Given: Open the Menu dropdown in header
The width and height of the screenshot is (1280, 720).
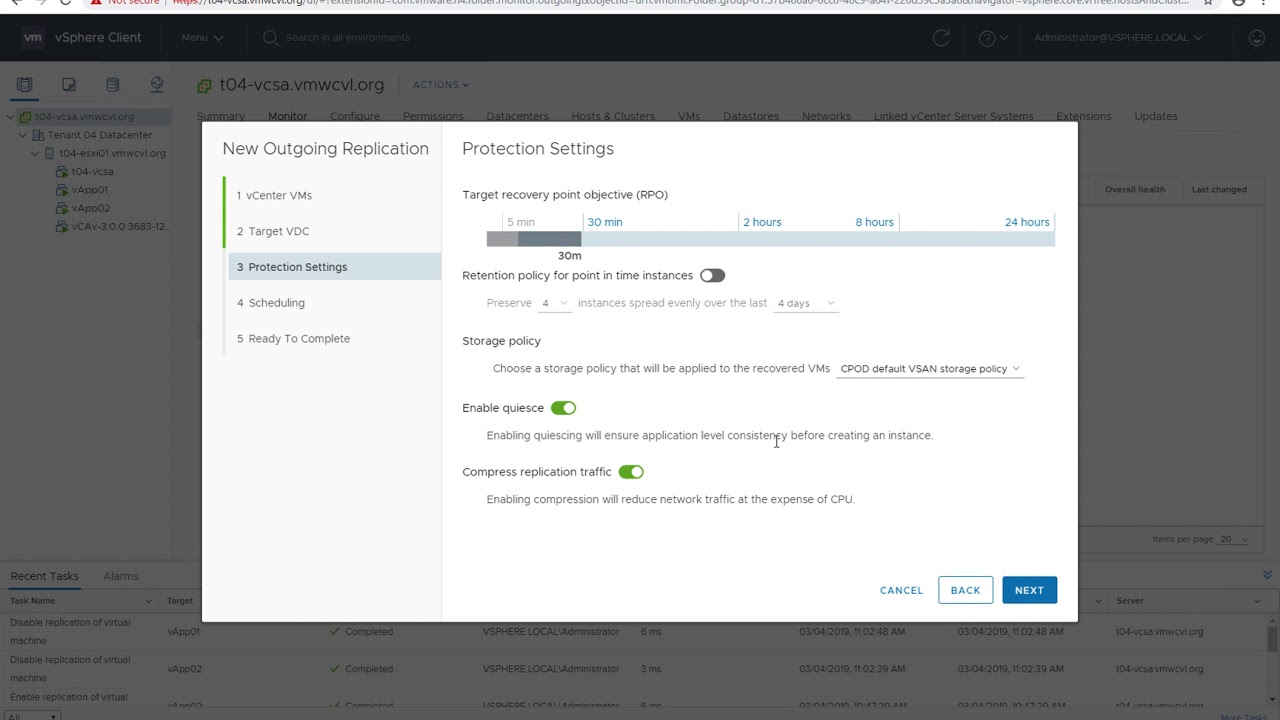Looking at the screenshot, I should [x=202, y=38].
